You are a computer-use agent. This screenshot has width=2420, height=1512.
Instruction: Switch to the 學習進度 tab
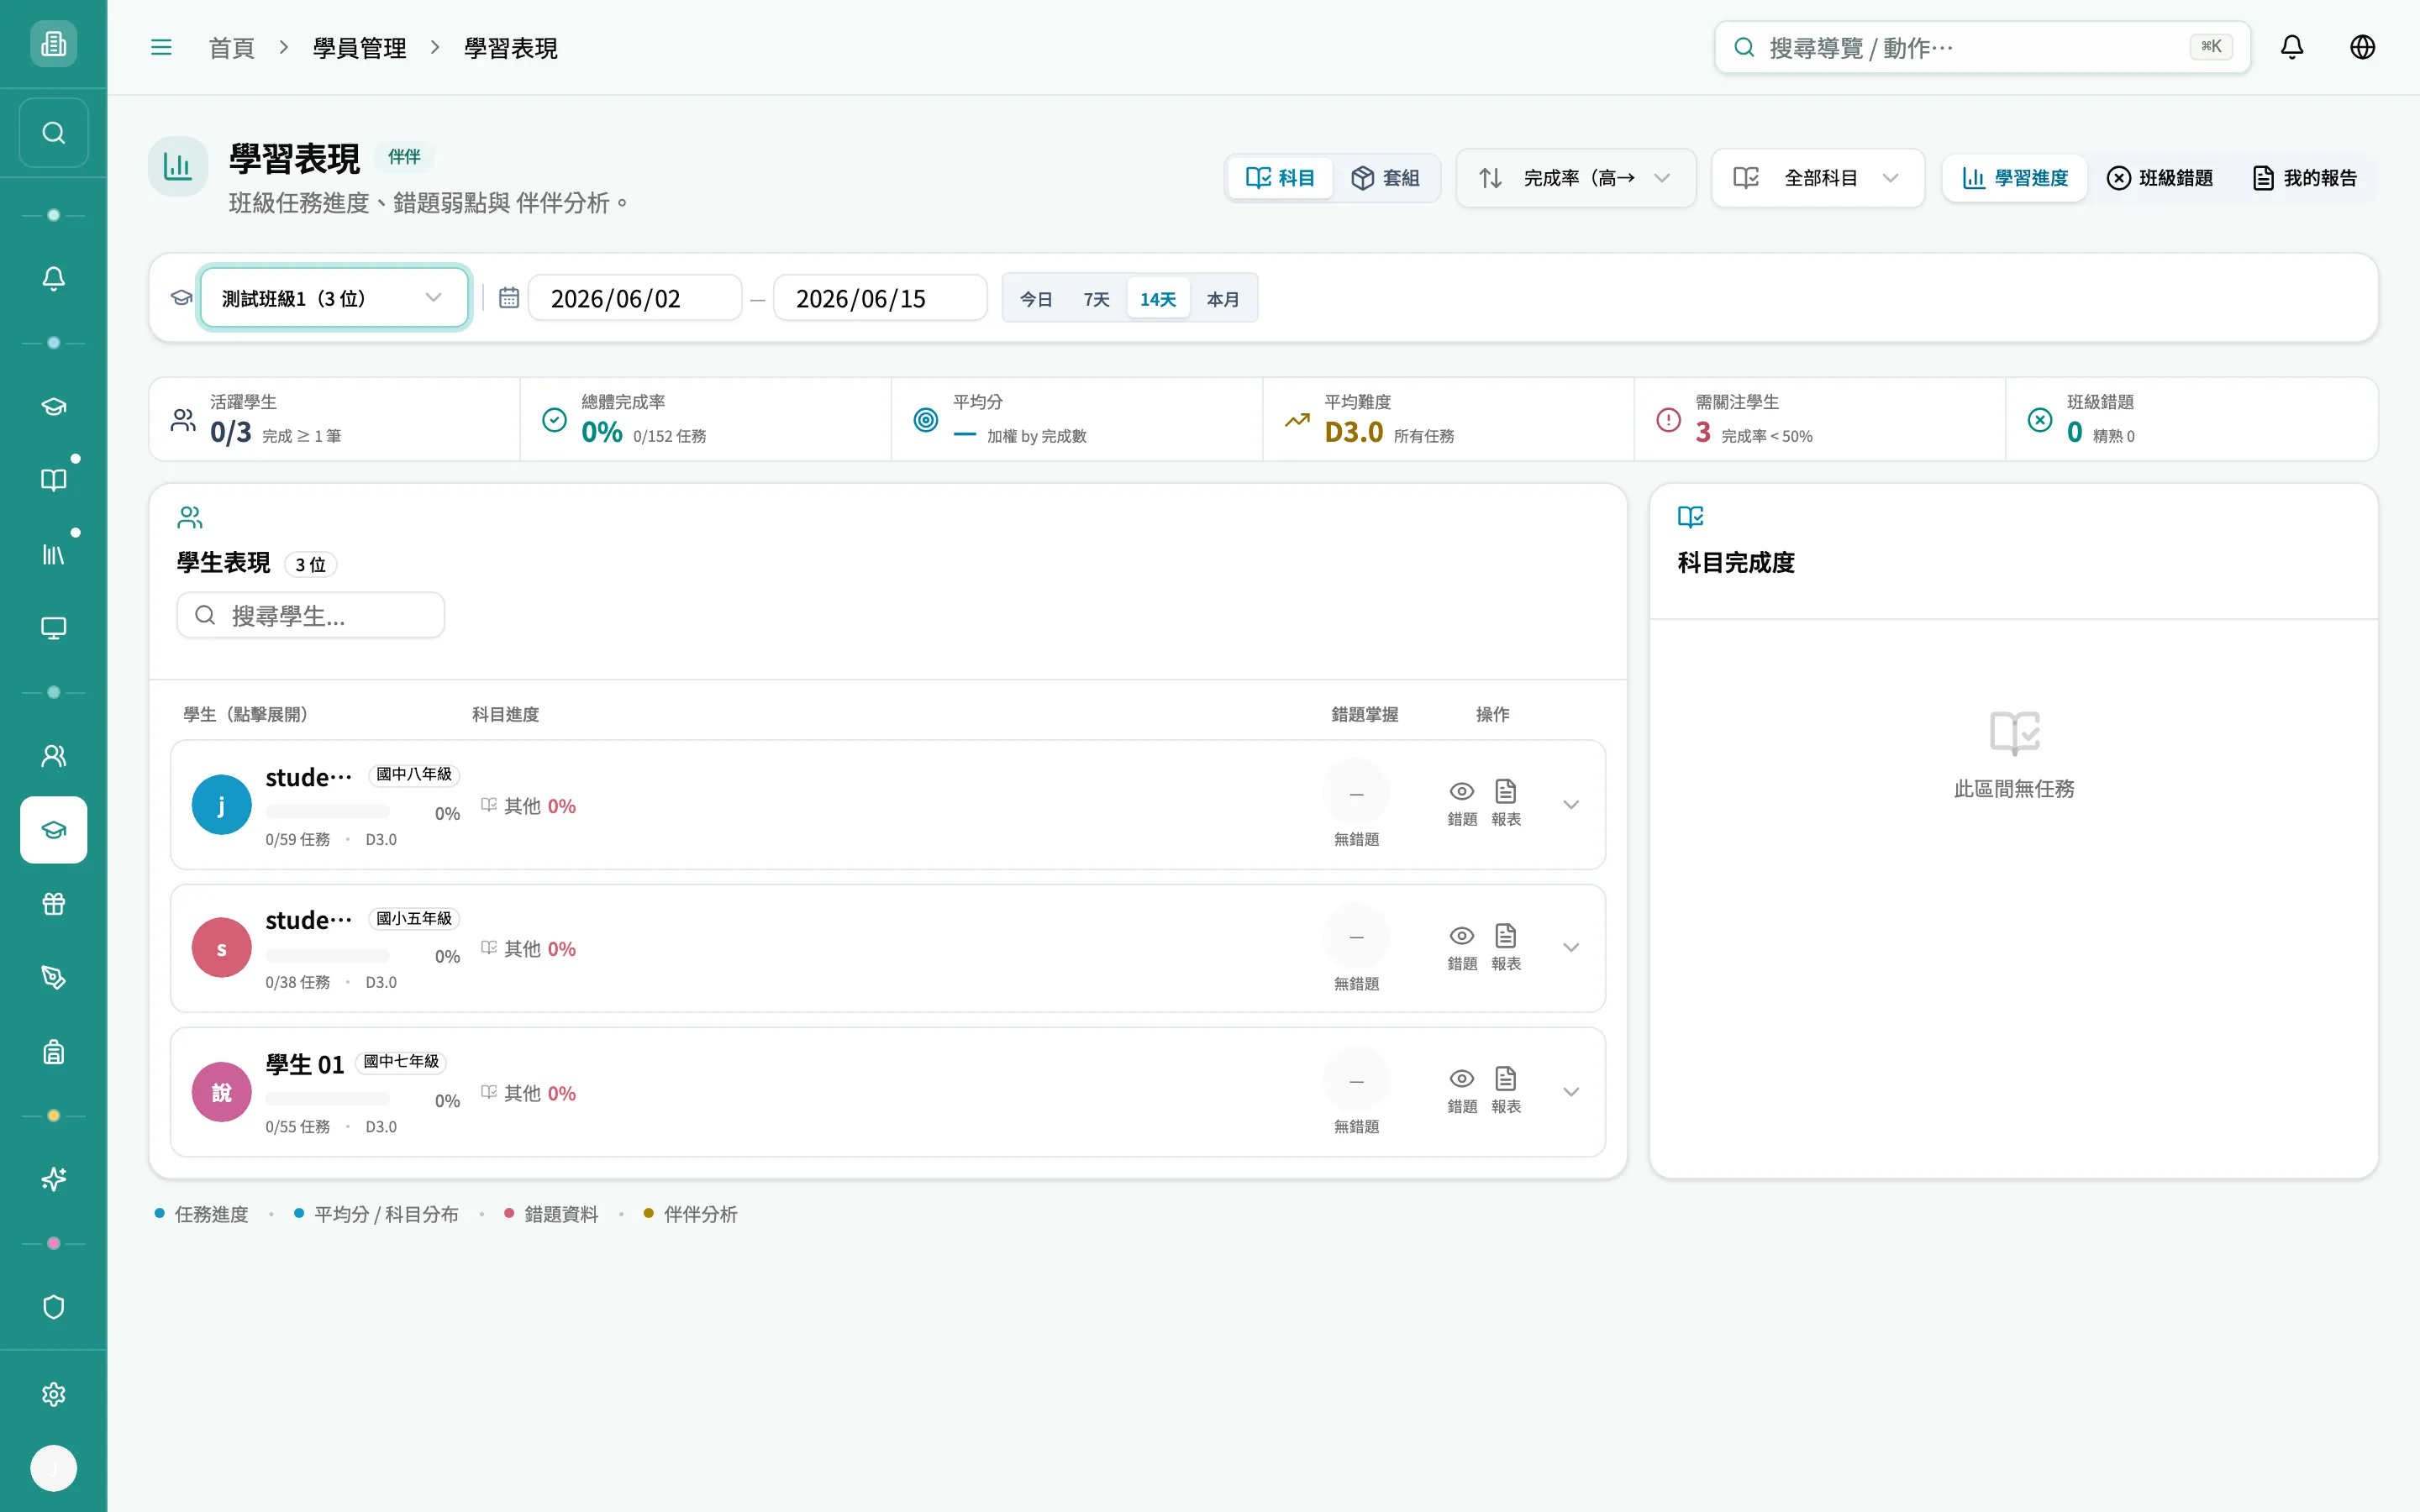pos(2015,178)
